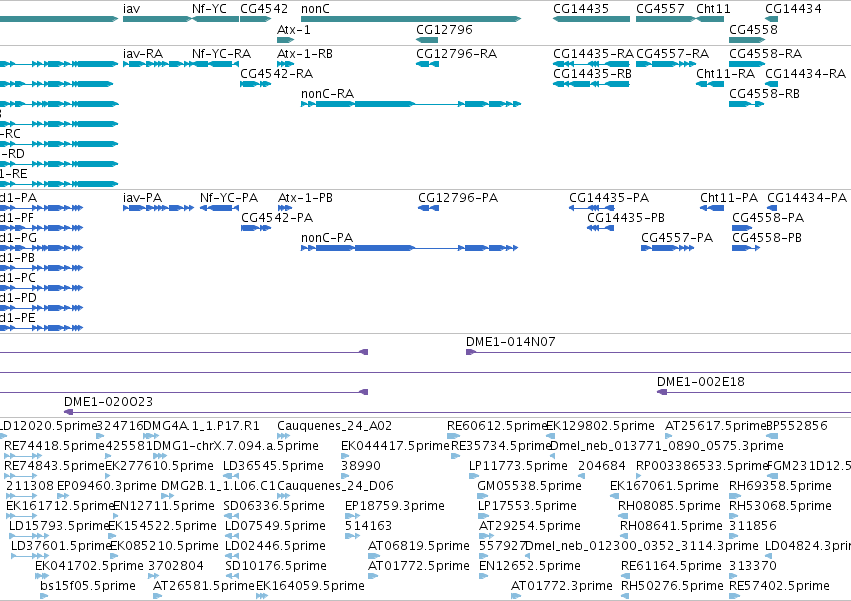Select the iav-RA transcript
The height and width of the screenshot is (601, 851).
tap(157, 64)
